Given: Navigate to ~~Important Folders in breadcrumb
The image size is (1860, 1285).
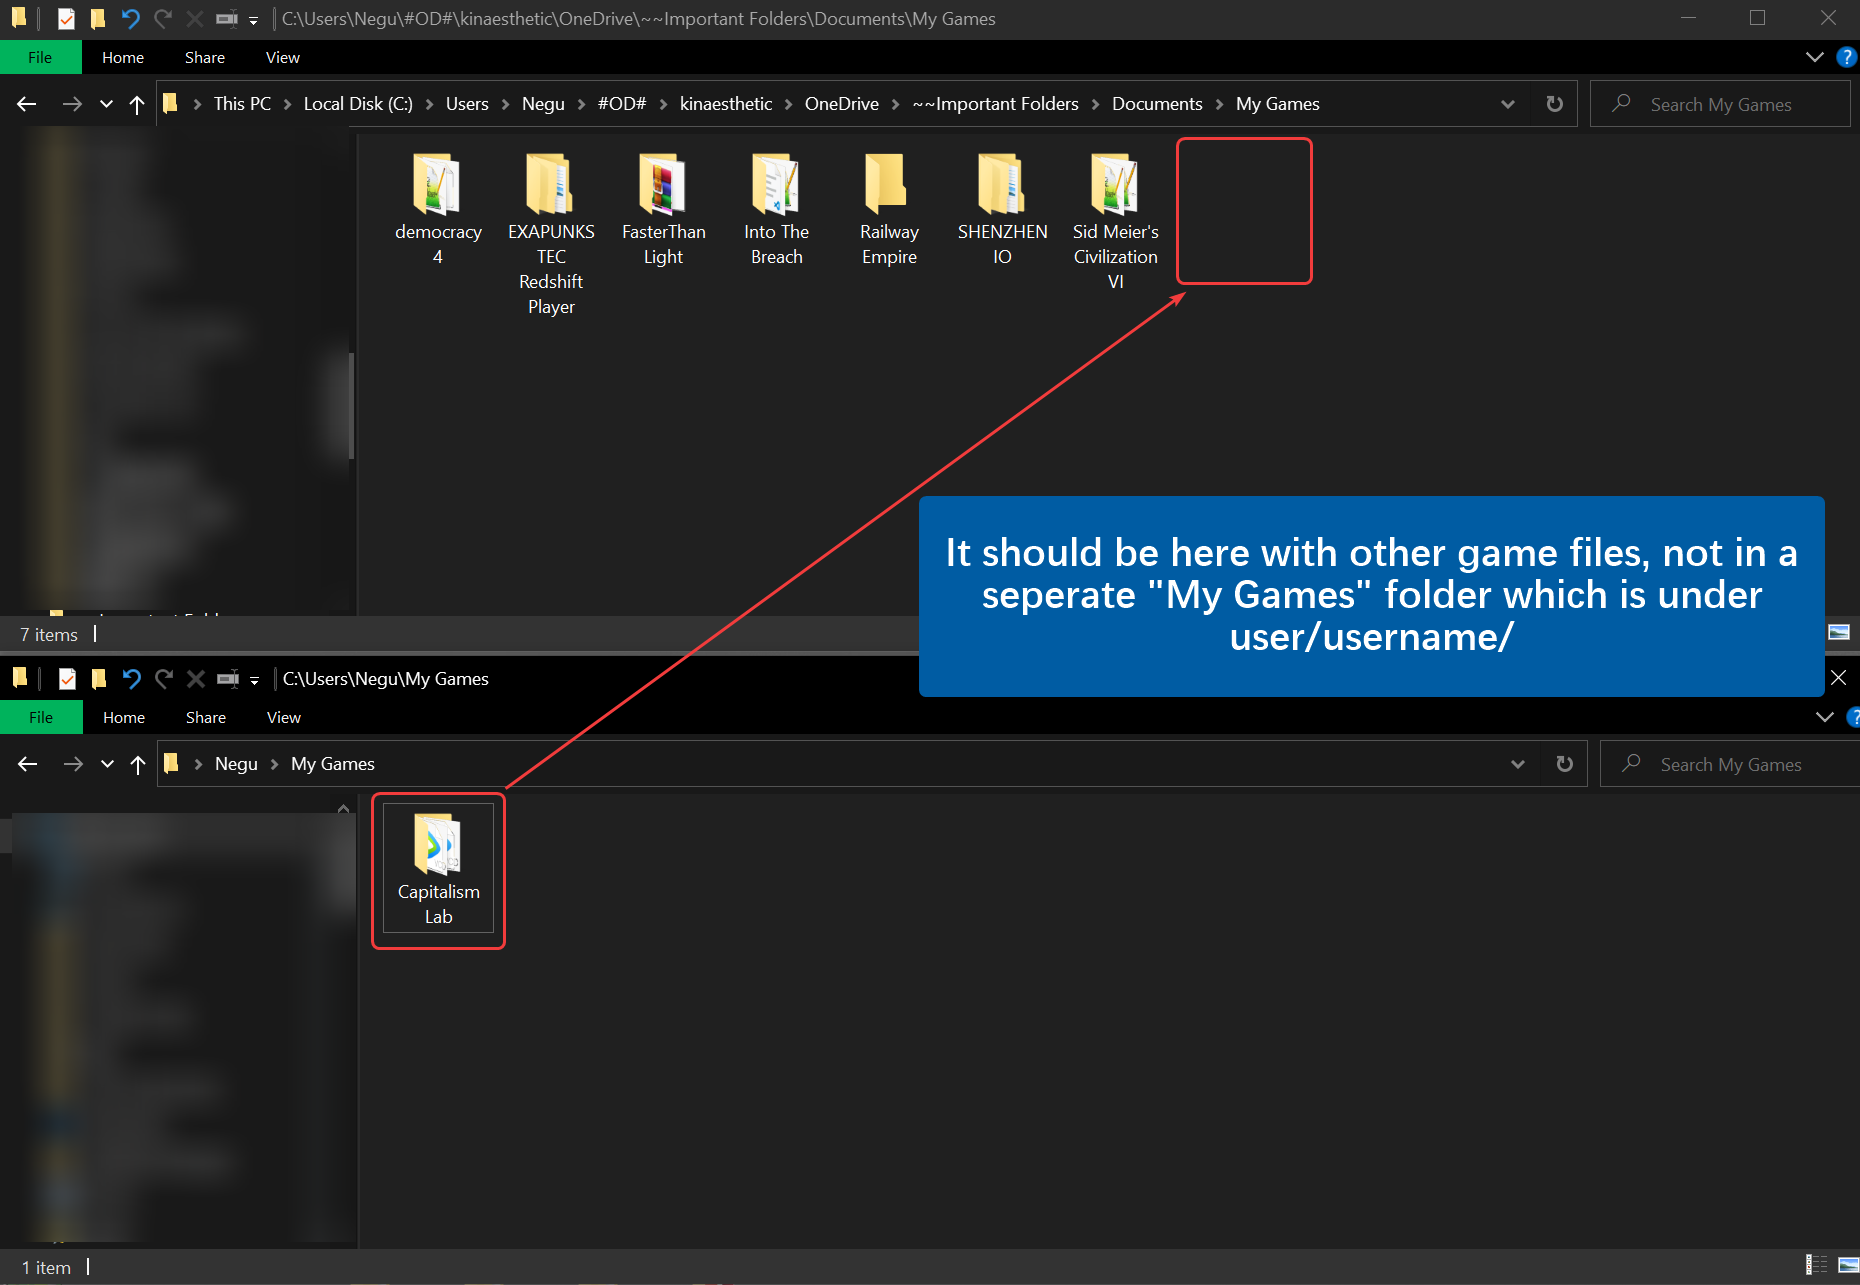Looking at the screenshot, I should coord(995,104).
